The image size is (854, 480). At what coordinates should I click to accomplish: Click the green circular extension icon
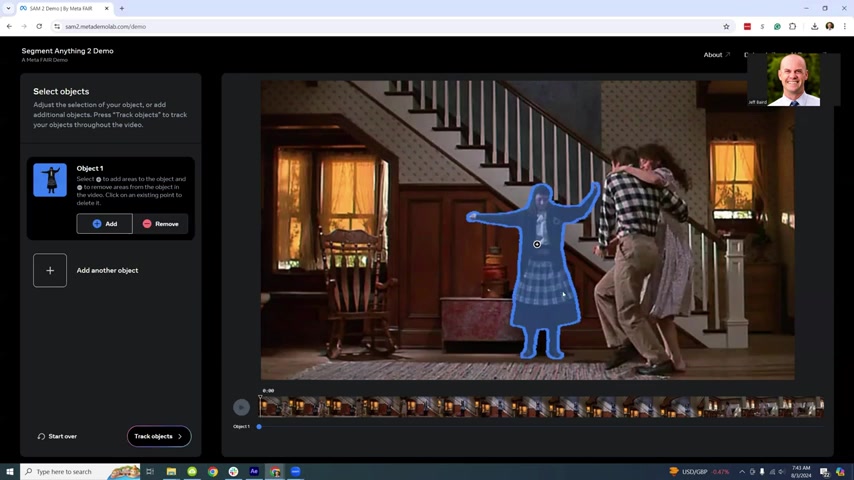click(x=777, y=26)
